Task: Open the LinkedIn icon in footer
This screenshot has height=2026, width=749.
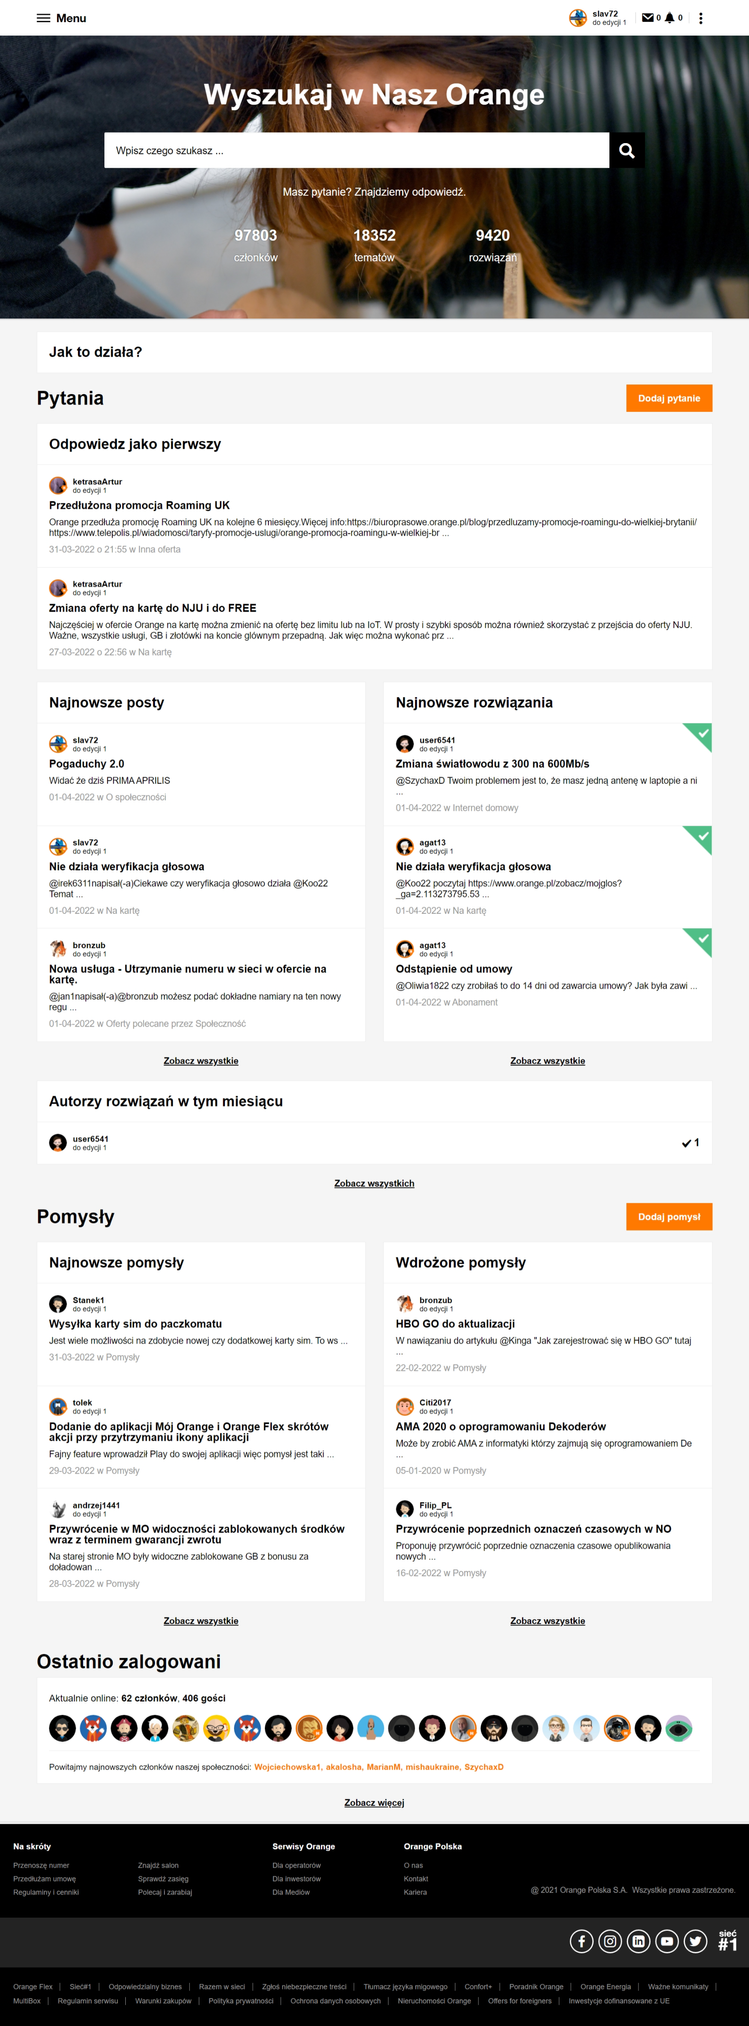Action: coord(638,1941)
